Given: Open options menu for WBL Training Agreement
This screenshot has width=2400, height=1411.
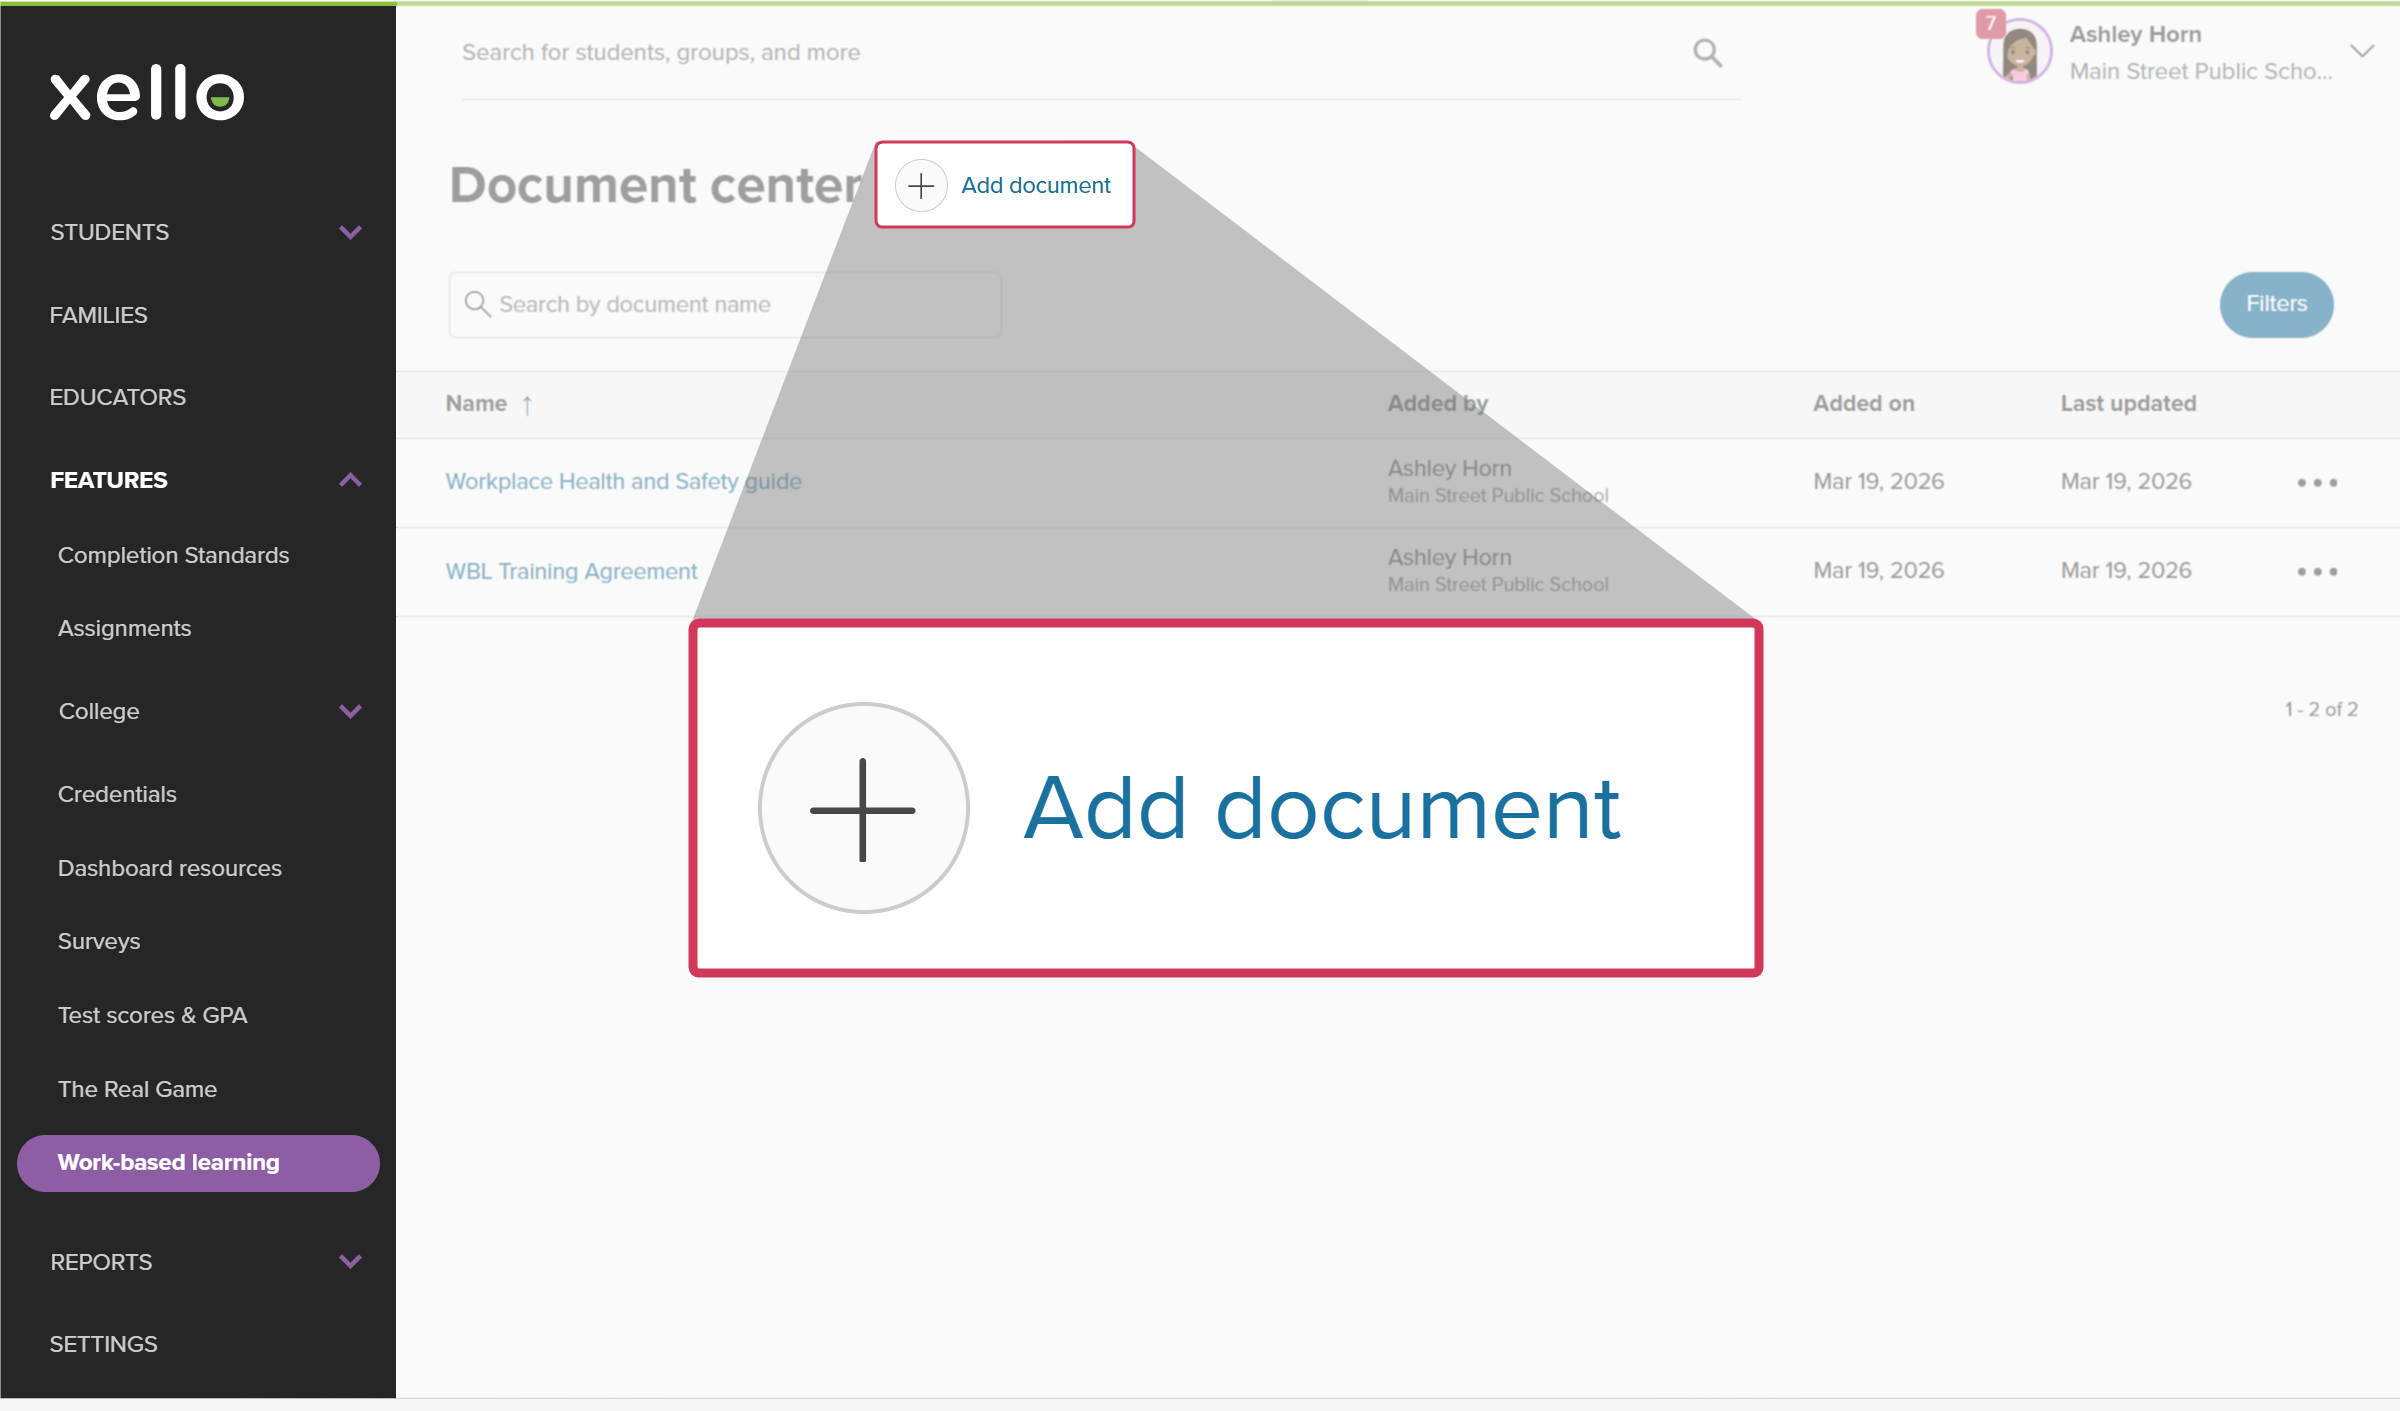Looking at the screenshot, I should pyautogui.click(x=2316, y=572).
